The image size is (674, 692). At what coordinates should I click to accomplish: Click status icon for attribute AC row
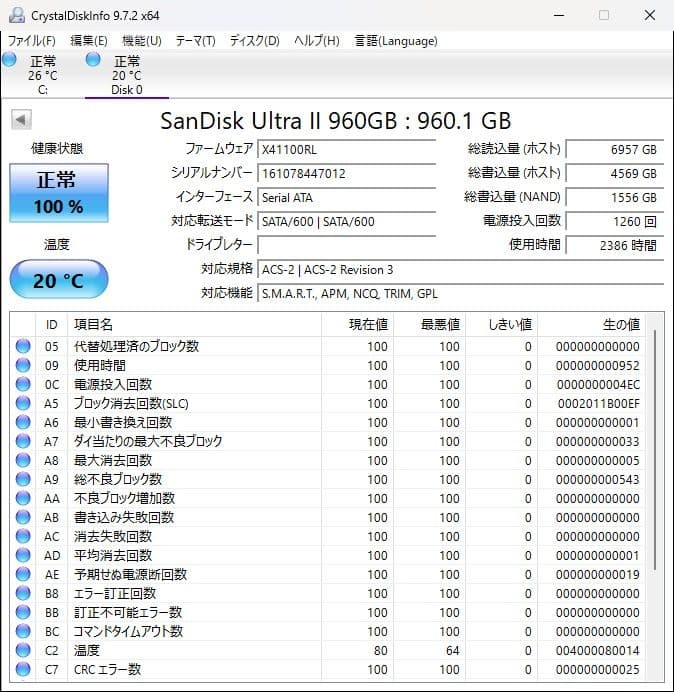point(23,536)
